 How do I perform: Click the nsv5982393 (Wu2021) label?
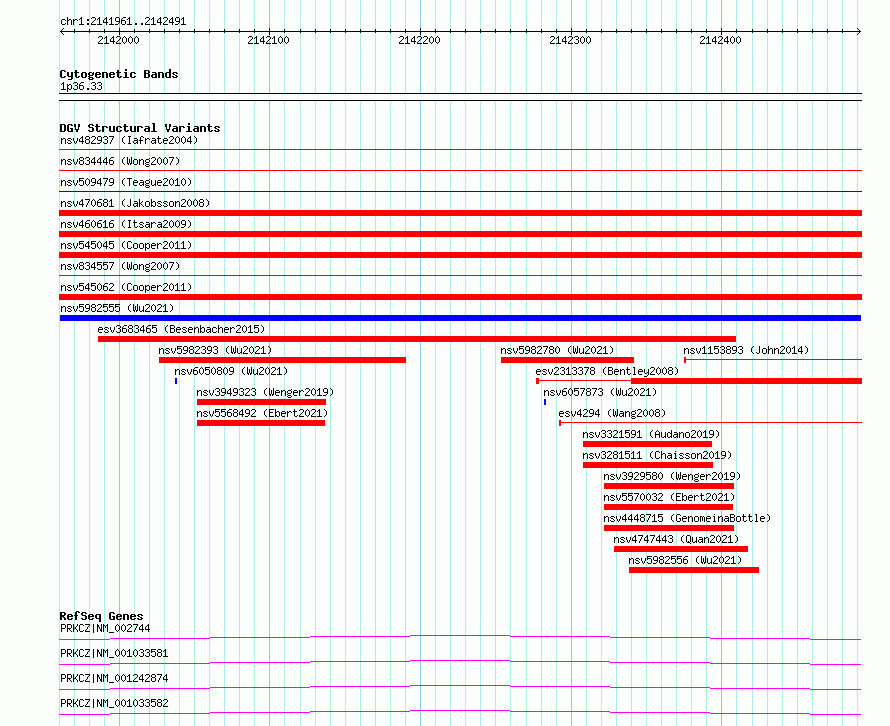pos(215,350)
